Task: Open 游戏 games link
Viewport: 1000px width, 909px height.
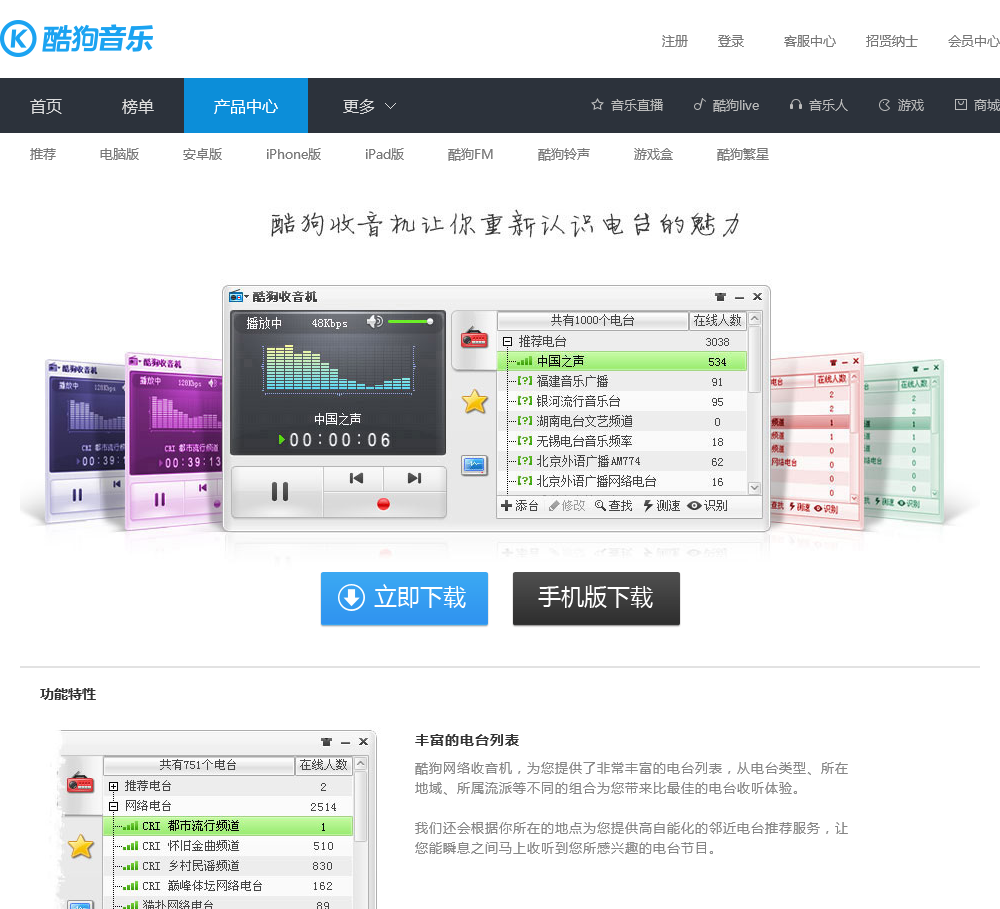Action: pyautogui.click(x=901, y=105)
